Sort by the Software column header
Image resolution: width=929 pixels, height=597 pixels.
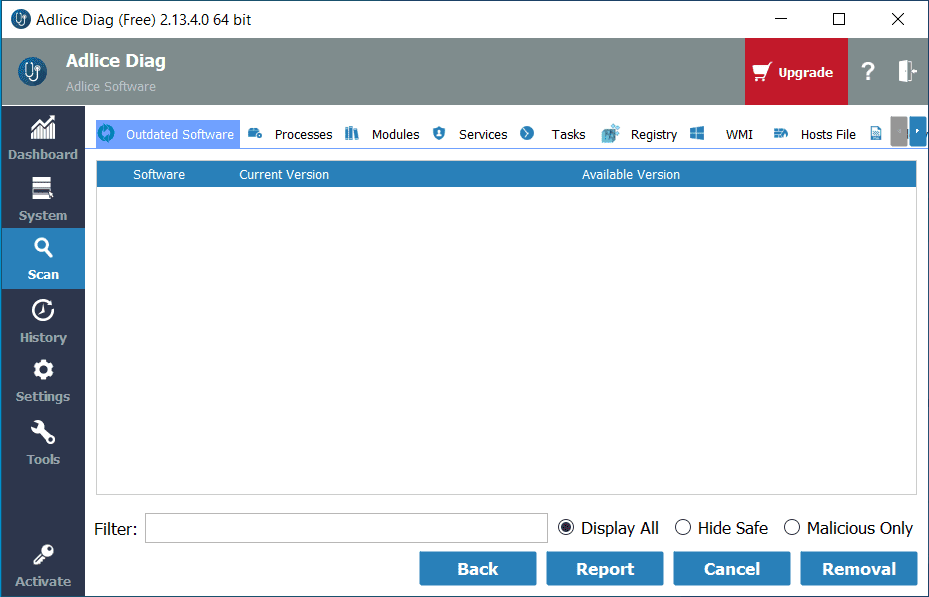[159, 175]
